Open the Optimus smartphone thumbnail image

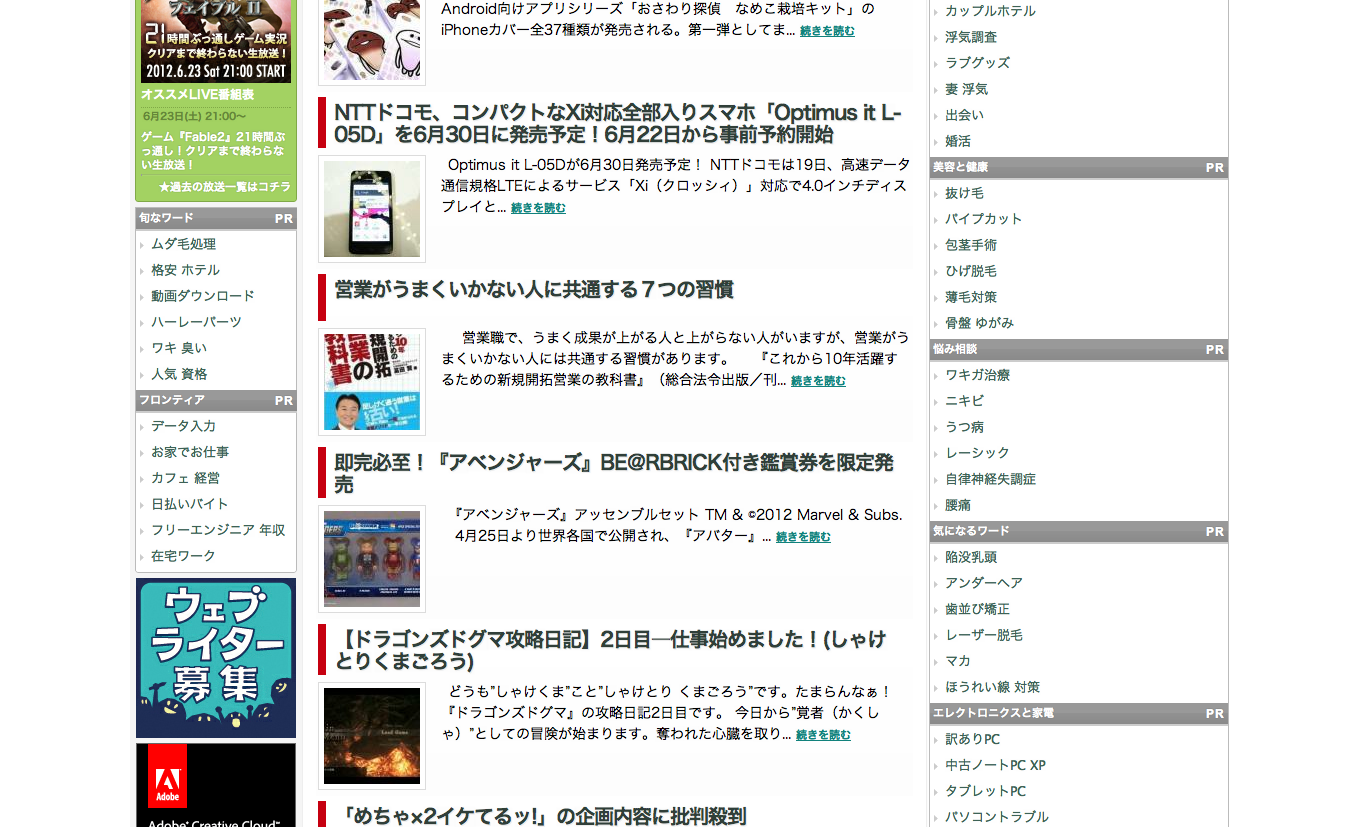[372, 209]
